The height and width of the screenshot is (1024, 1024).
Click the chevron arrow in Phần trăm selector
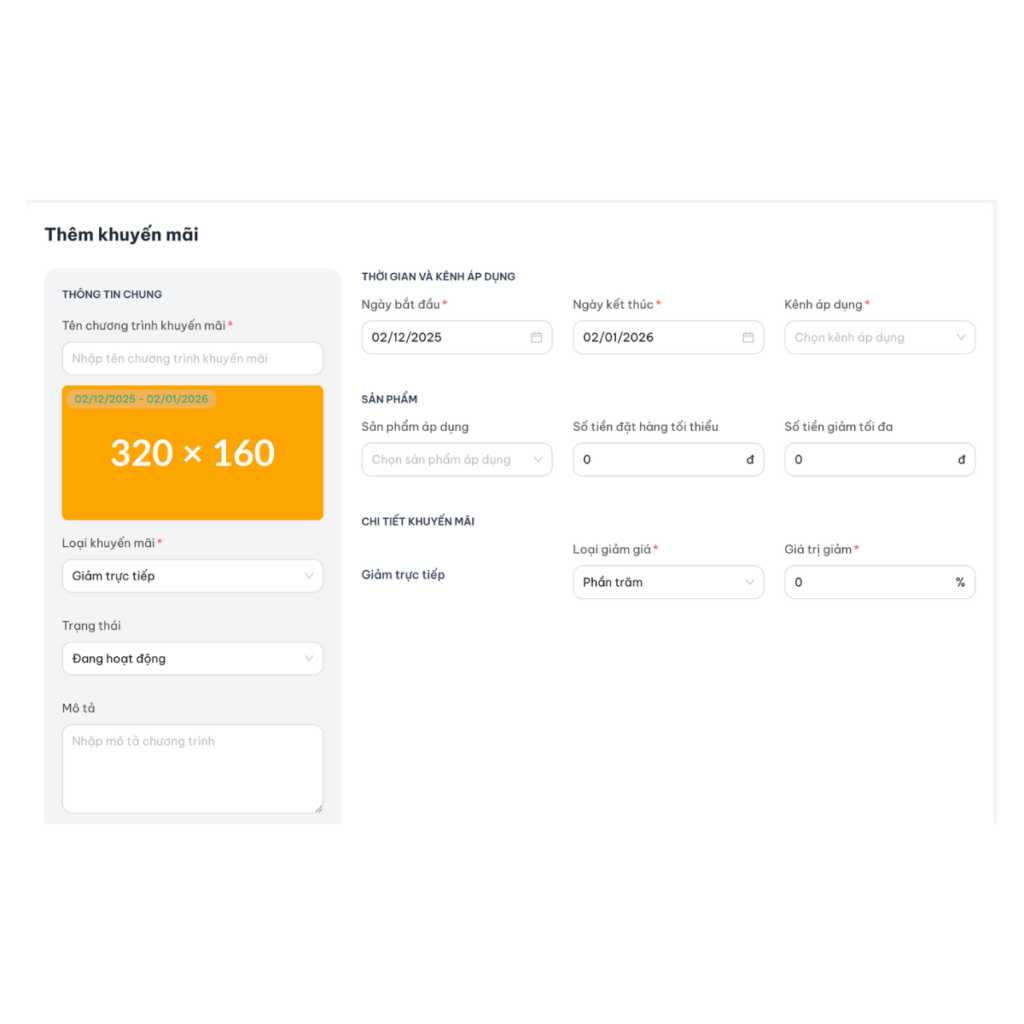[x=750, y=582]
